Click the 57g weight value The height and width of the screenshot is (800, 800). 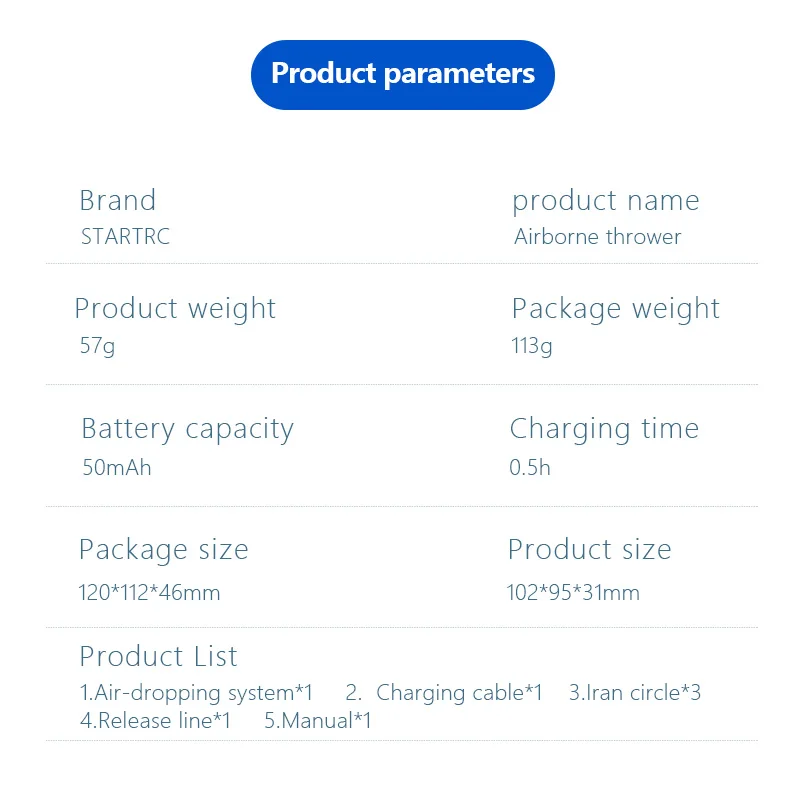pos(97,346)
